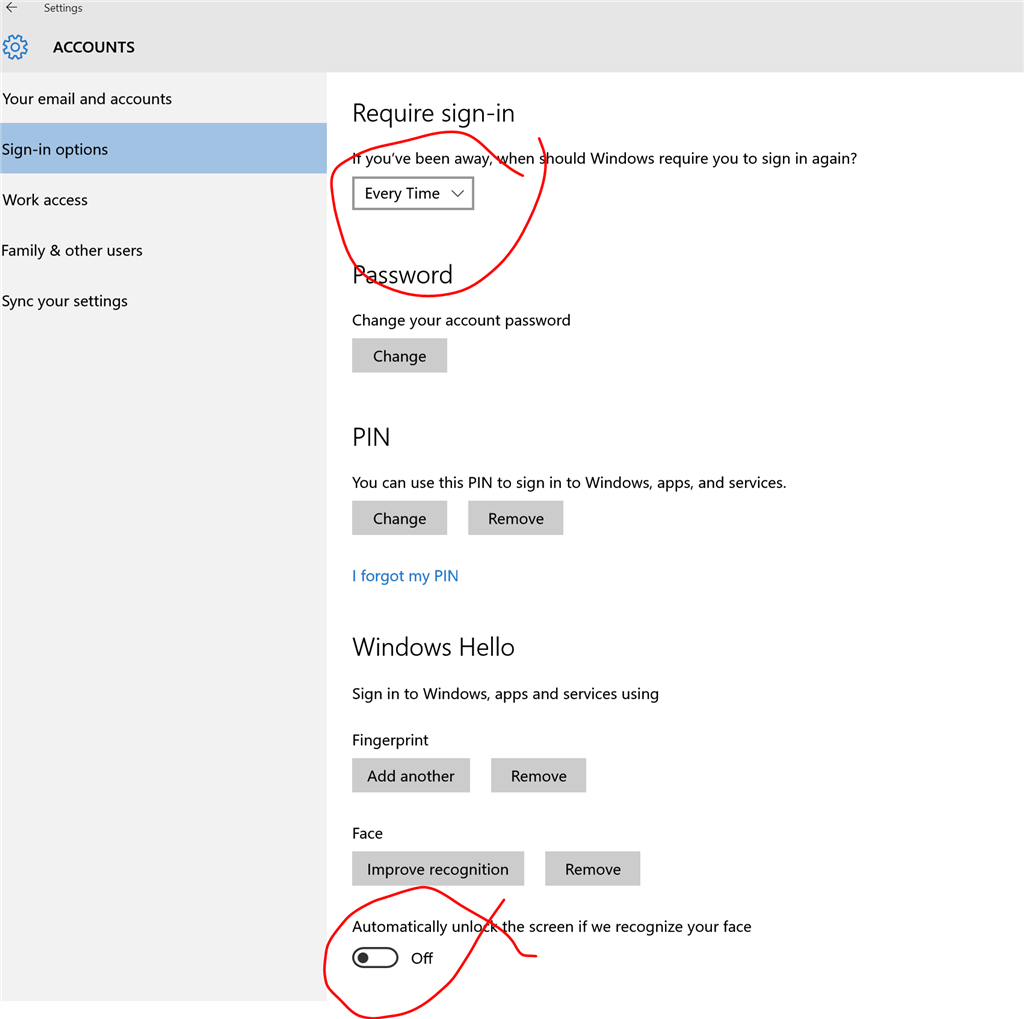
Task: Click the Windows Hello heading
Action: [x=433, y=647]
